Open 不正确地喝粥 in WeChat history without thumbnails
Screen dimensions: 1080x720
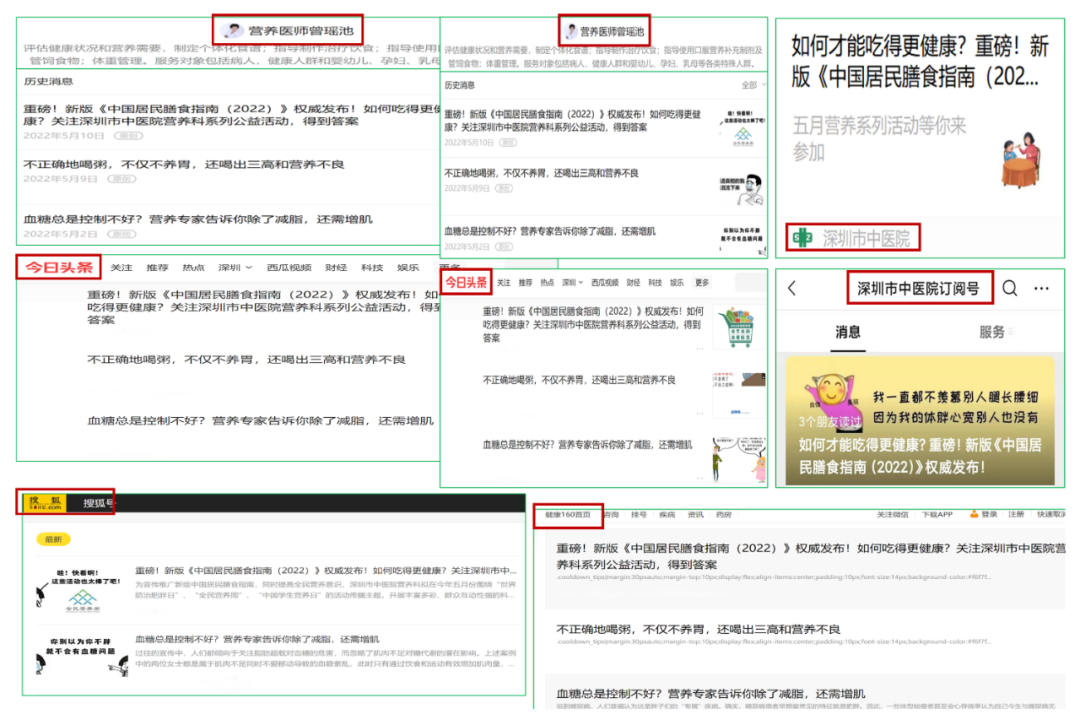click(183, 165)
